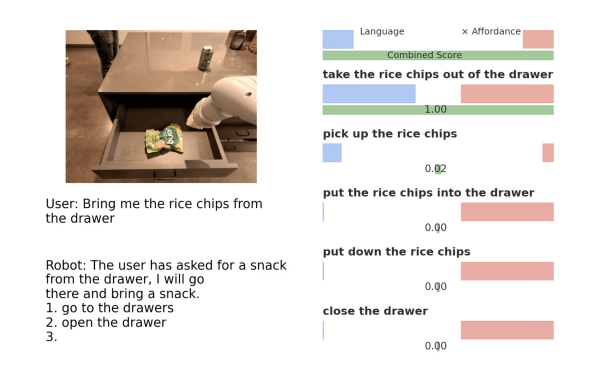Click red affordance bar under 'put down the rice chips'
This screenshot has width=596, height=392.
tap(507, 271)
